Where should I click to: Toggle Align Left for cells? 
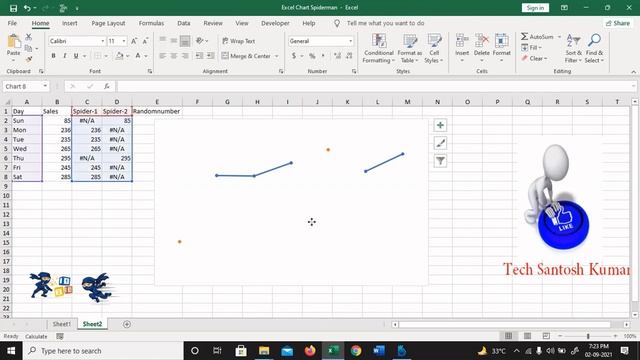tap(162, 56)
